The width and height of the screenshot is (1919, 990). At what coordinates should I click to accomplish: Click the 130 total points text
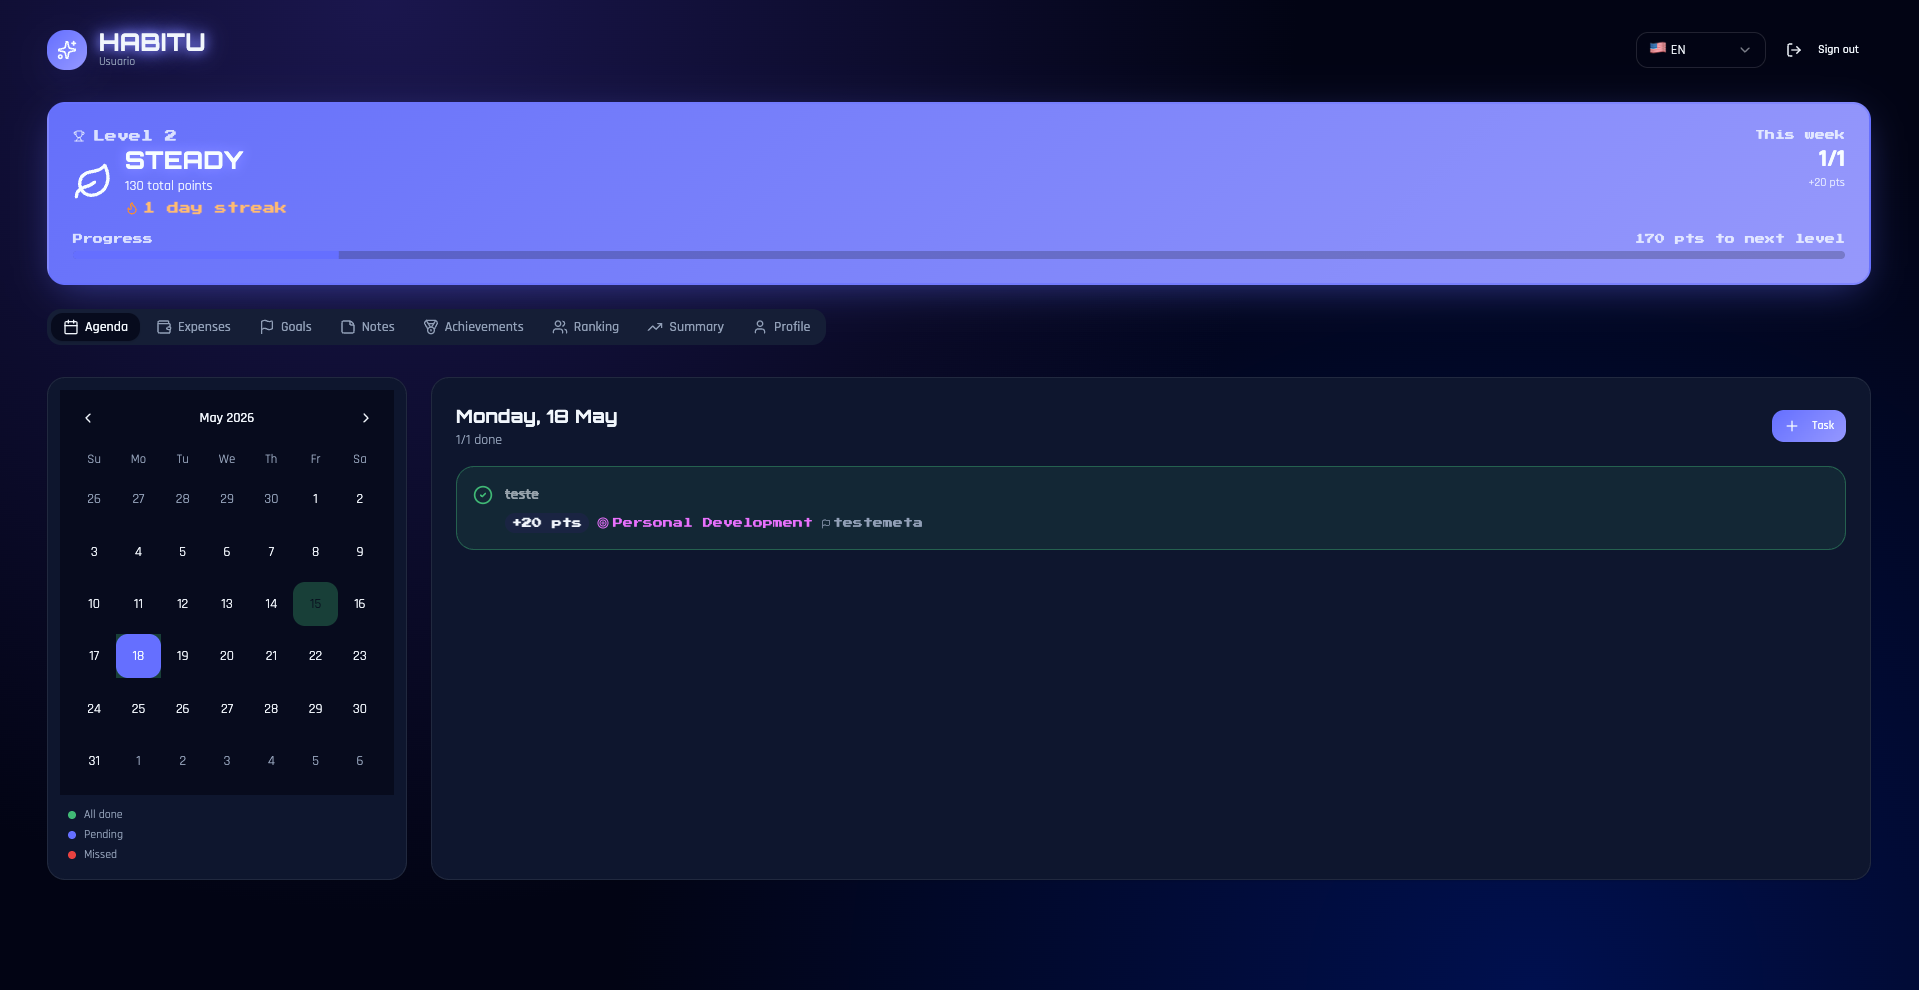click(169, 186)
